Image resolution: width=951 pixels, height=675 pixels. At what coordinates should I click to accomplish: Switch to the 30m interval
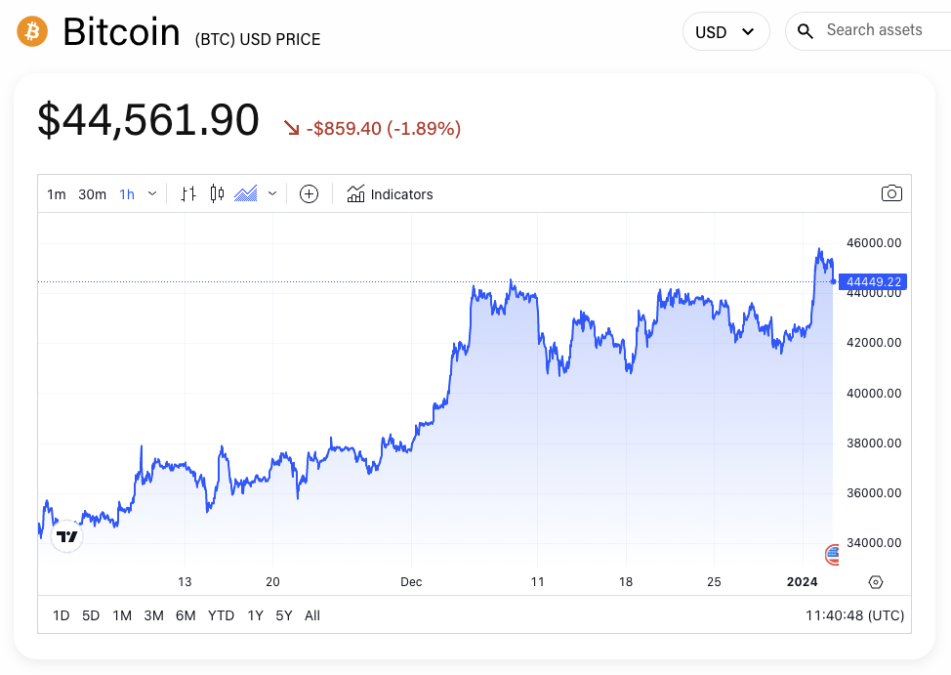tap(92, 194)
